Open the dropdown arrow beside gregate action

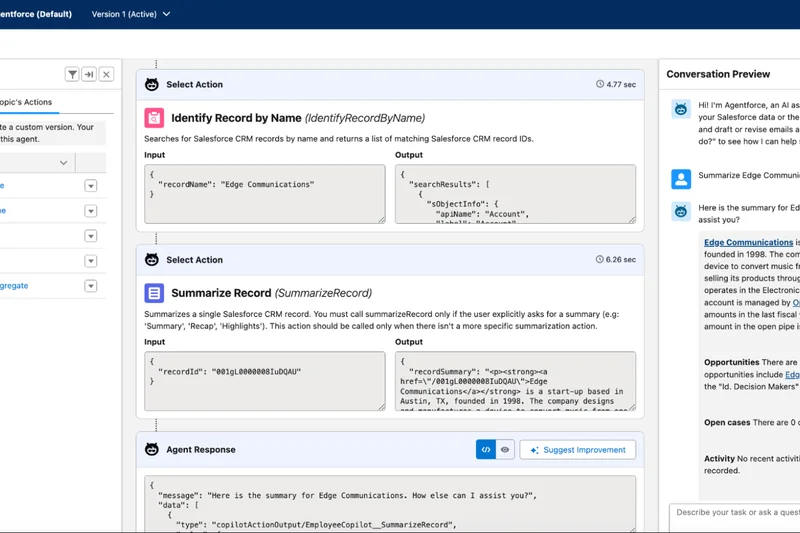(91, 286)
